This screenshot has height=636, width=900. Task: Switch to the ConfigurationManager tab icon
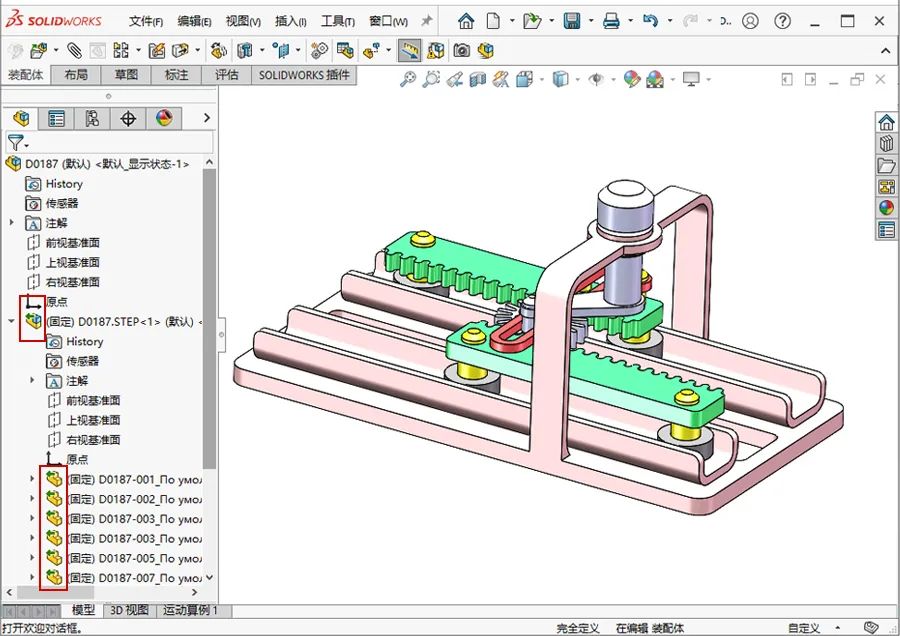[92, 119]
